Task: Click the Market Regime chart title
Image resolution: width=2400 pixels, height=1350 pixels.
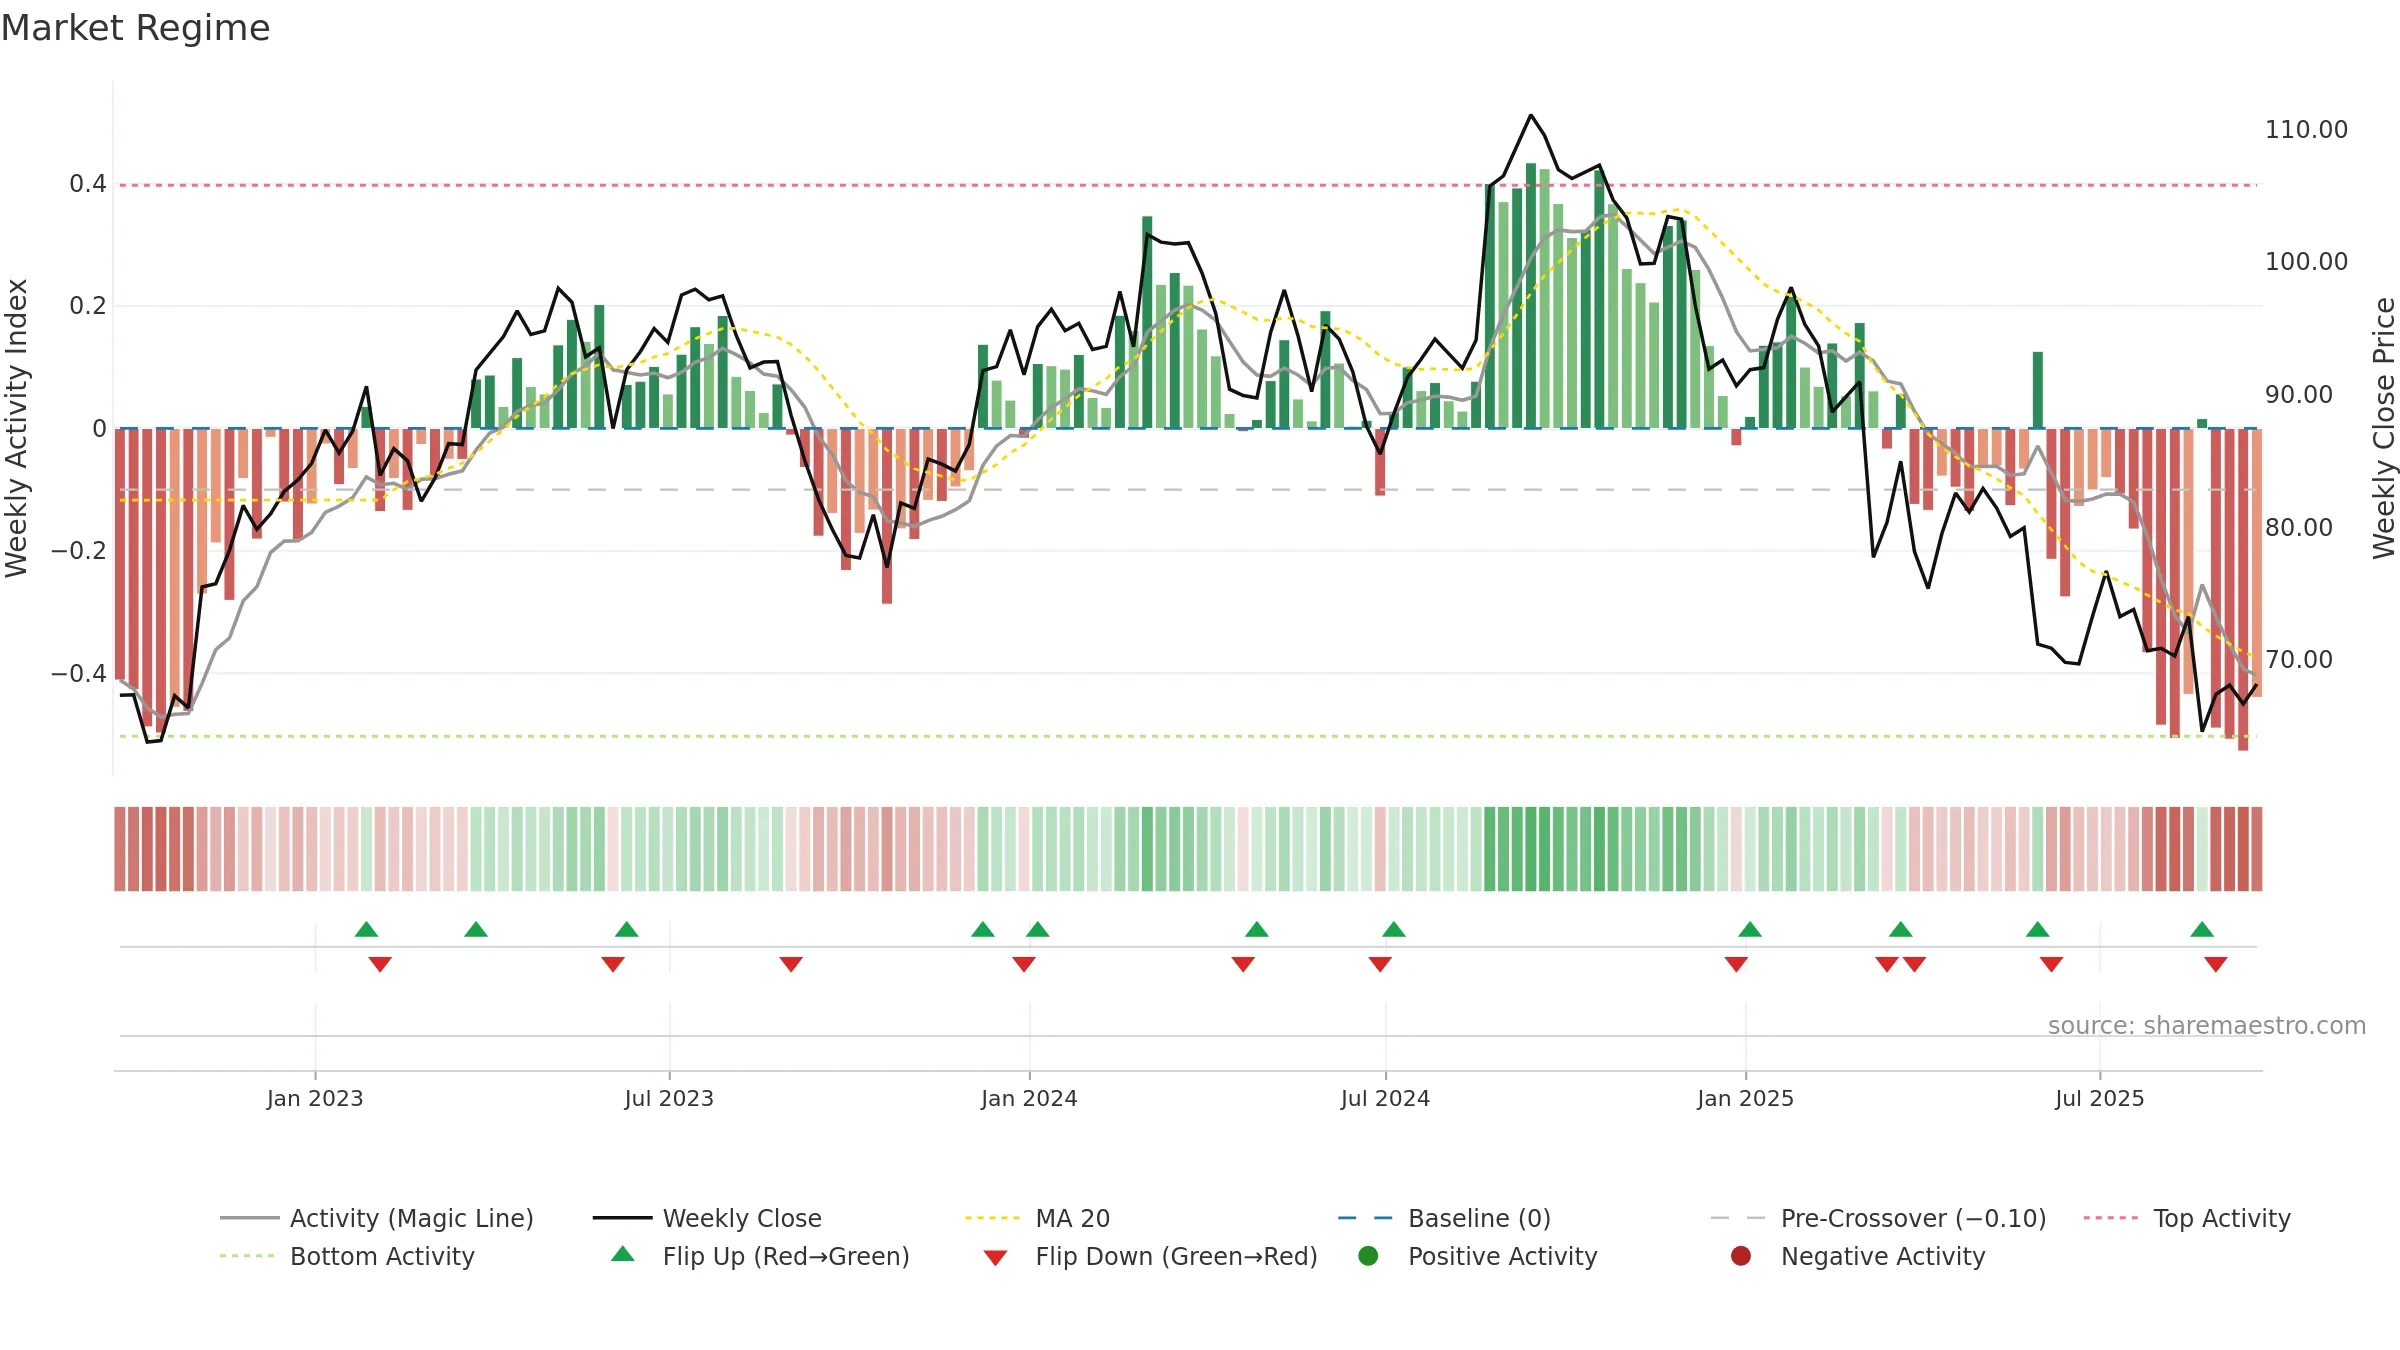Action: [135, 28]
